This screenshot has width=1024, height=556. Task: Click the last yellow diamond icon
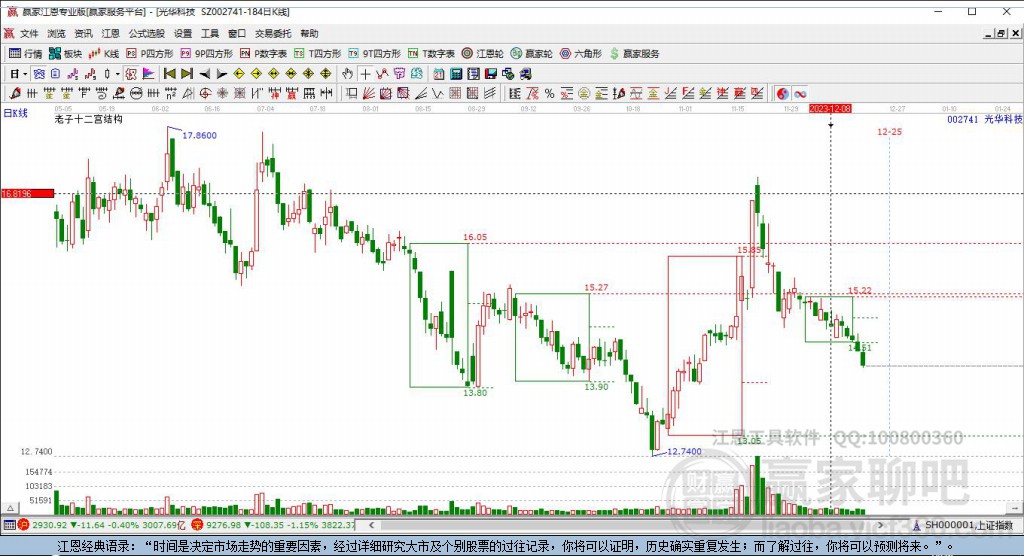click(x=325, y=74)
